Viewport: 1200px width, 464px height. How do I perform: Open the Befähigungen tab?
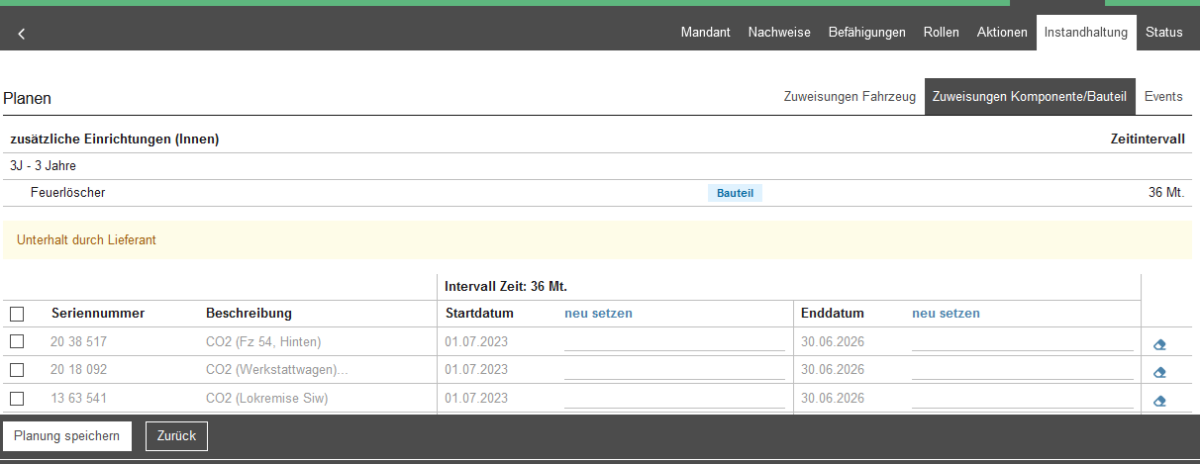pos(867,32)
